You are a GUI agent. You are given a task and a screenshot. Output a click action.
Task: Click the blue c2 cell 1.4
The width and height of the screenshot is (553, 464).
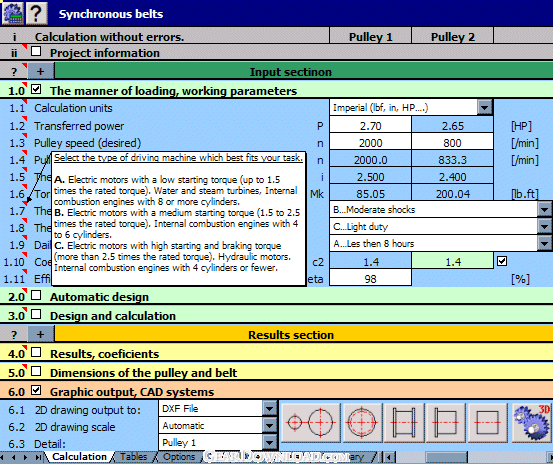coord(370,262)
